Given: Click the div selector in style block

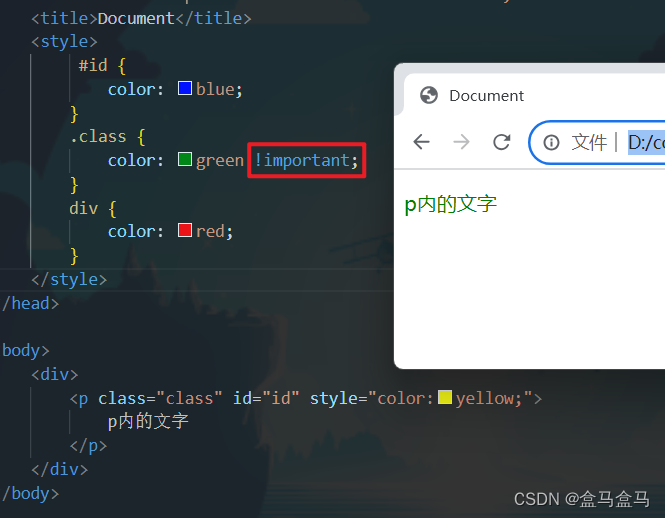Looking at the screenshot, I should (84, 208).
